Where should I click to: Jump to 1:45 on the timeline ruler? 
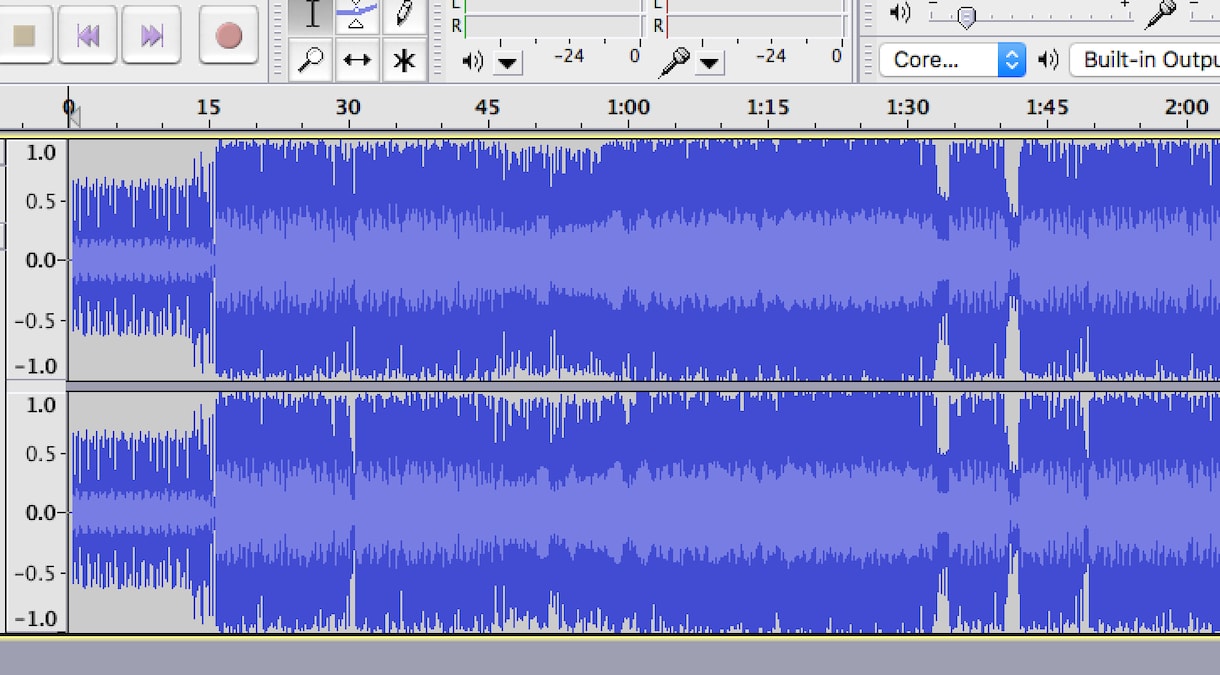1047,107
